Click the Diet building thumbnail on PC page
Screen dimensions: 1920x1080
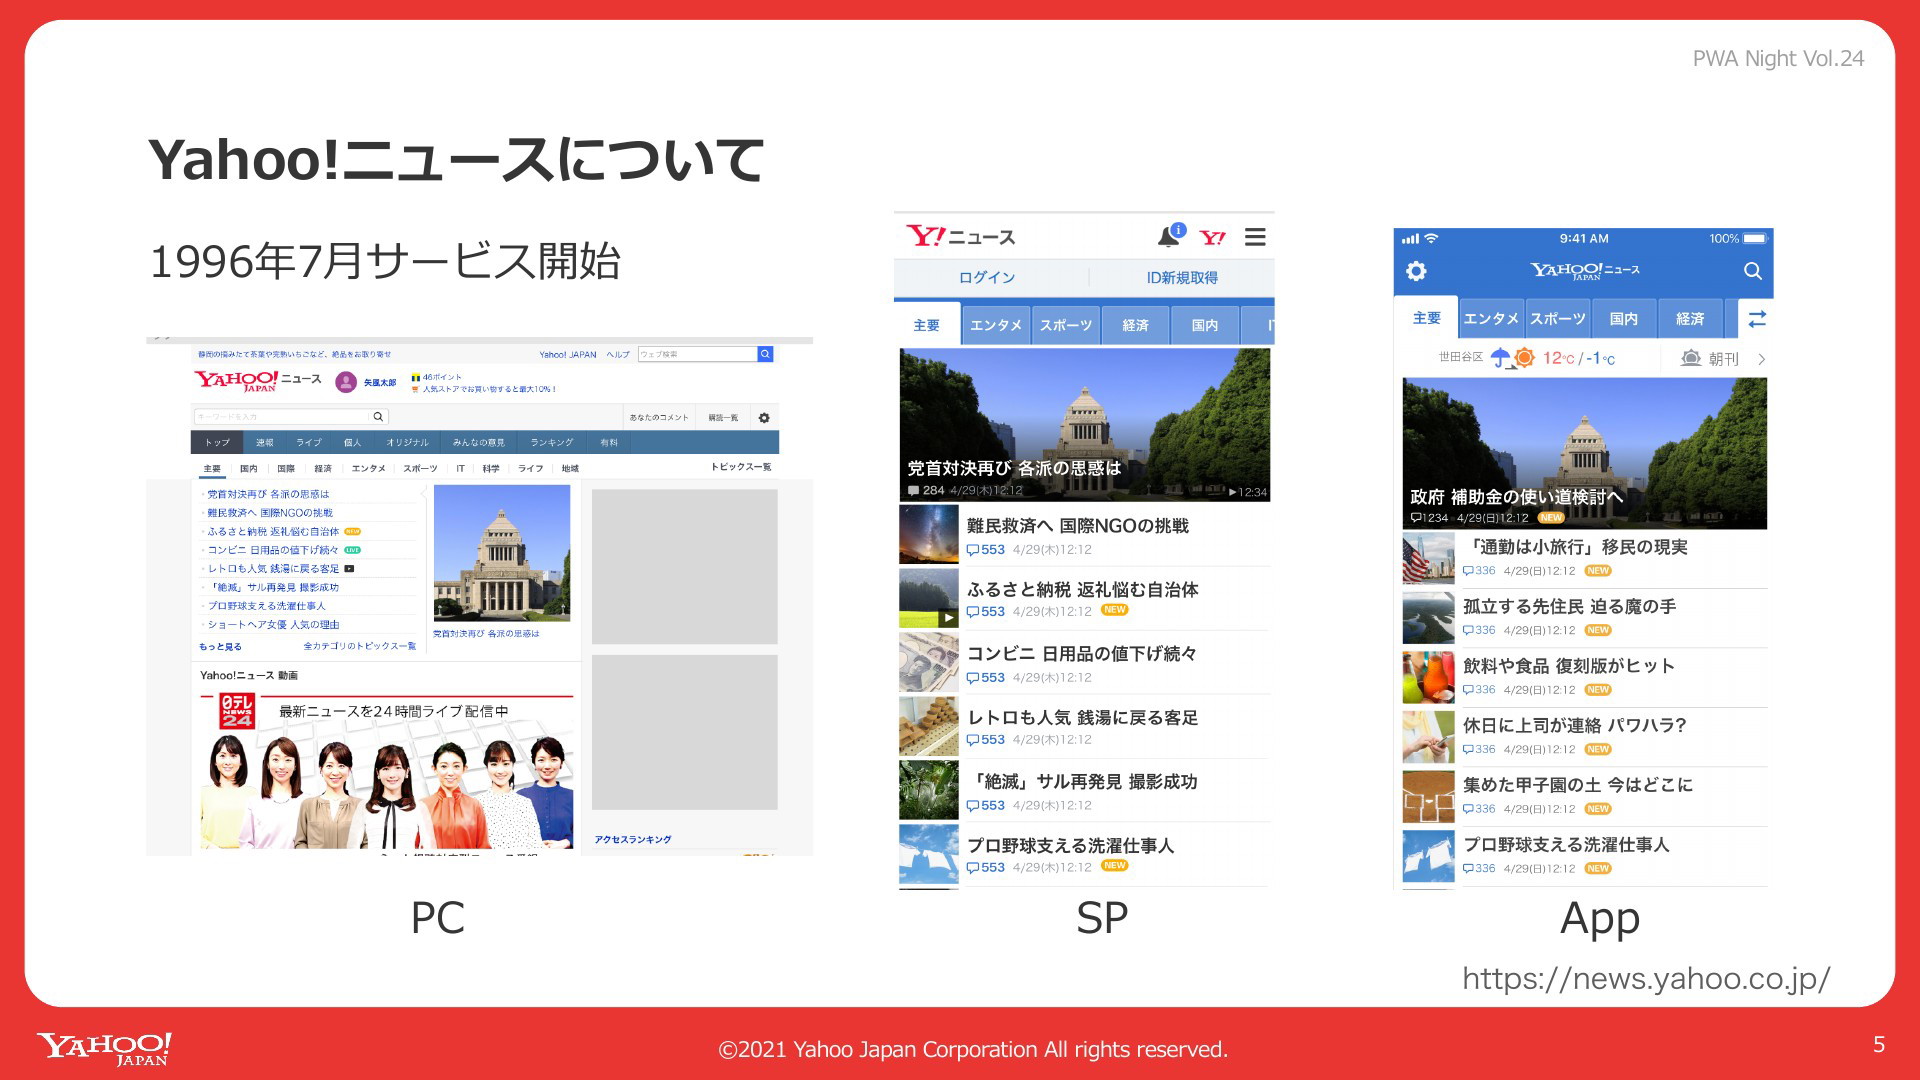502,554
